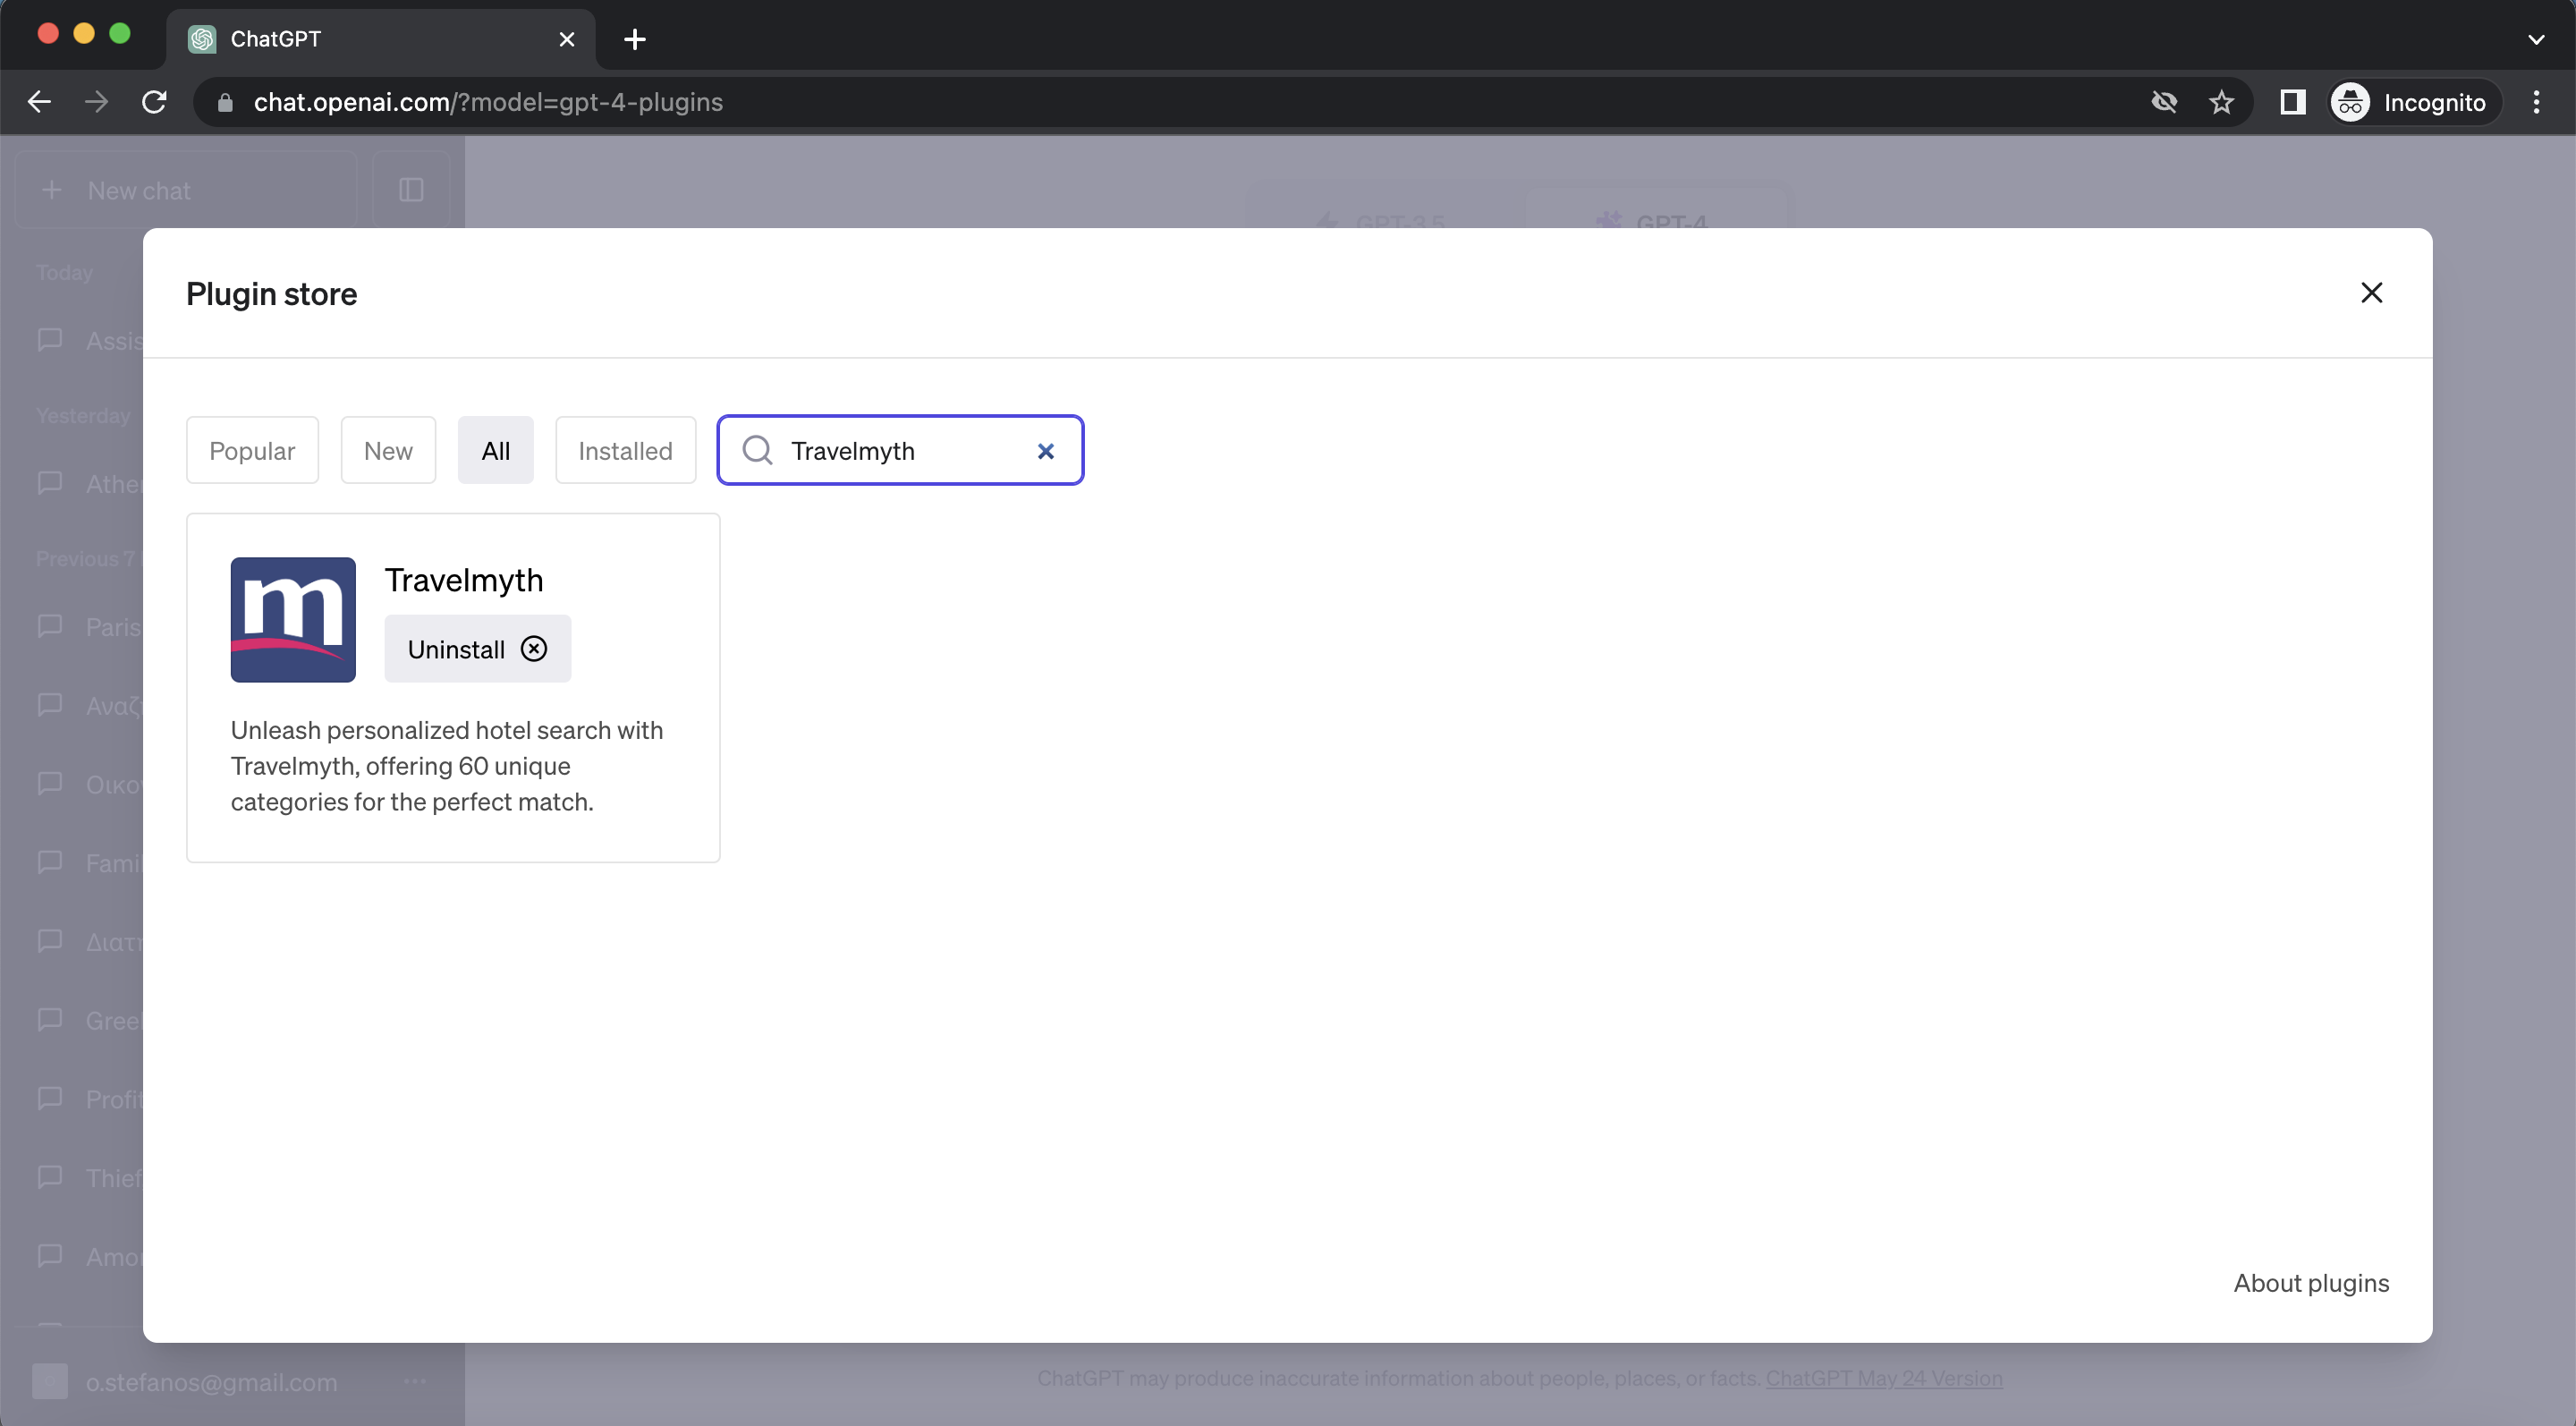The height and width of the screenshot is (1426, 2576).
Task: Click the magnifier icon in search box
Action: pos(757,450)
